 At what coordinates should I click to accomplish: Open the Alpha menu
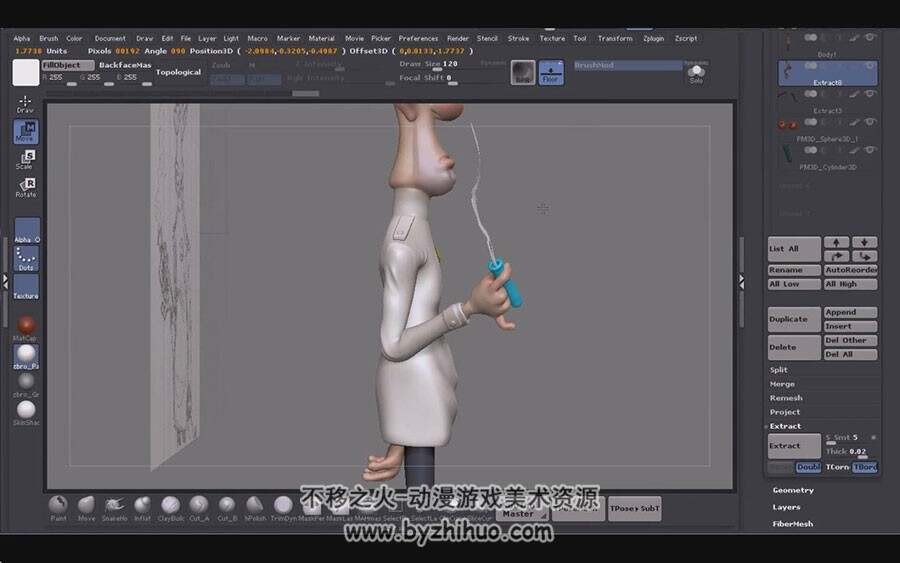coord(22,38)
